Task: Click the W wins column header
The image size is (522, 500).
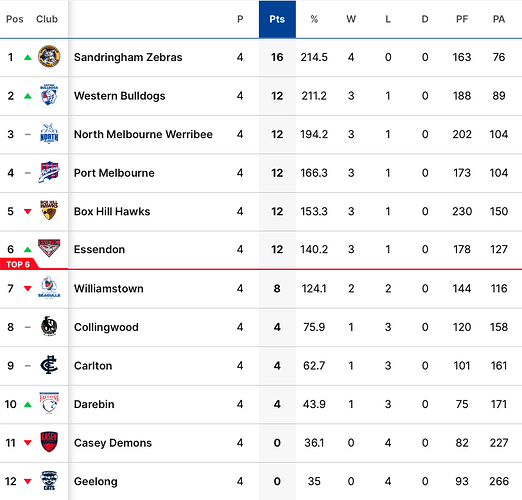Action: (x=351, y=19)
